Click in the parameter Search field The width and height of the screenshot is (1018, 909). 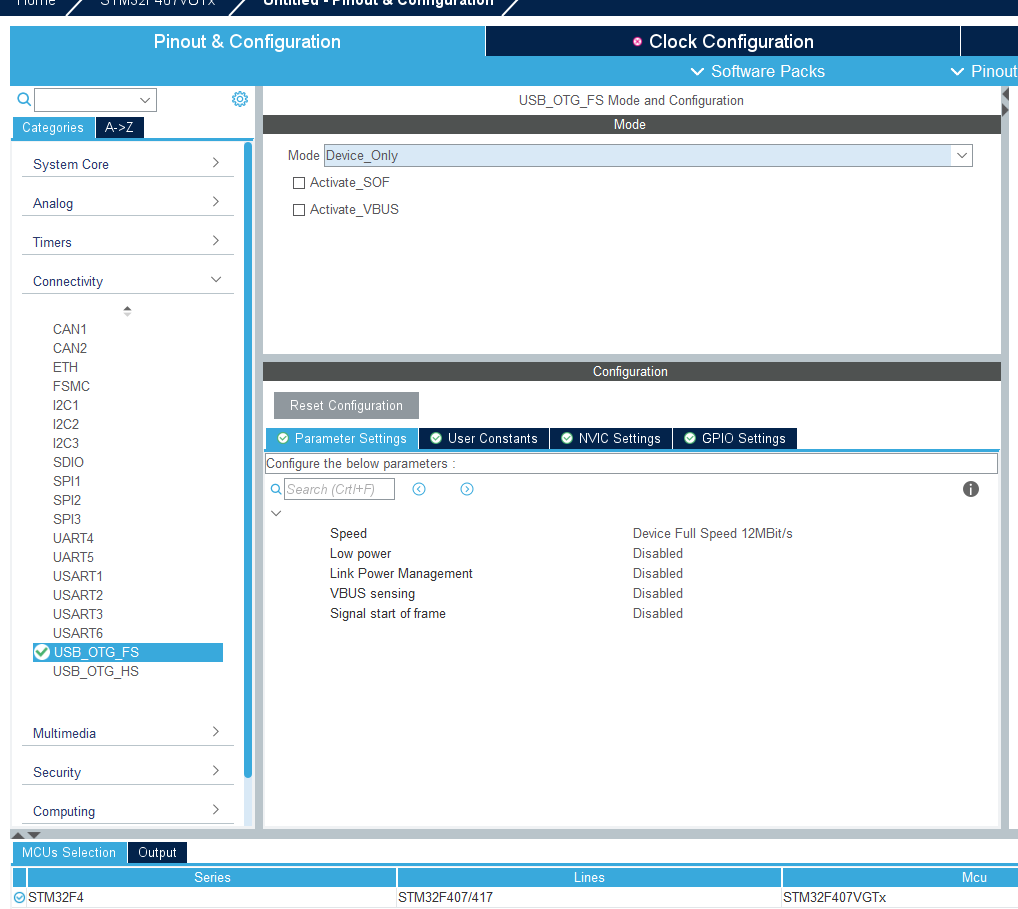[x=339, y=489]
